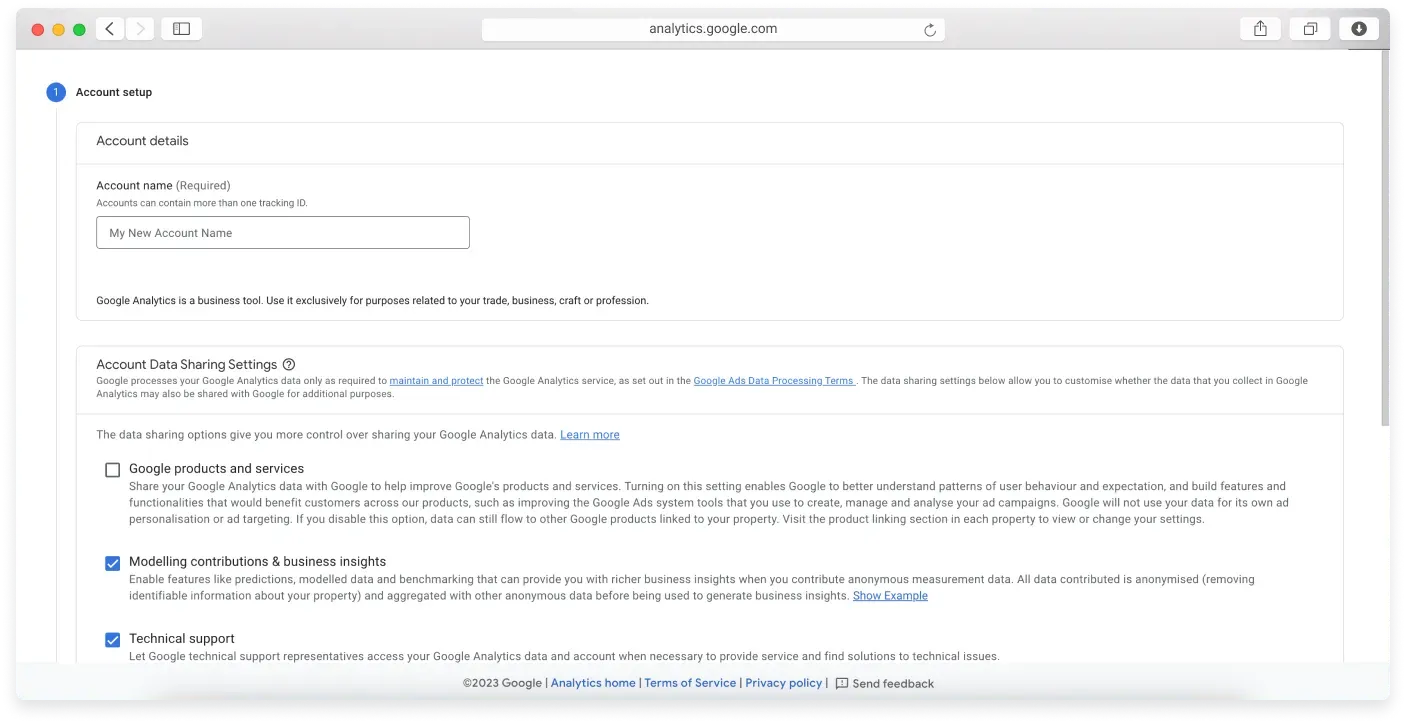Click the help icon beside Account Data Sharing Settings

289,365
